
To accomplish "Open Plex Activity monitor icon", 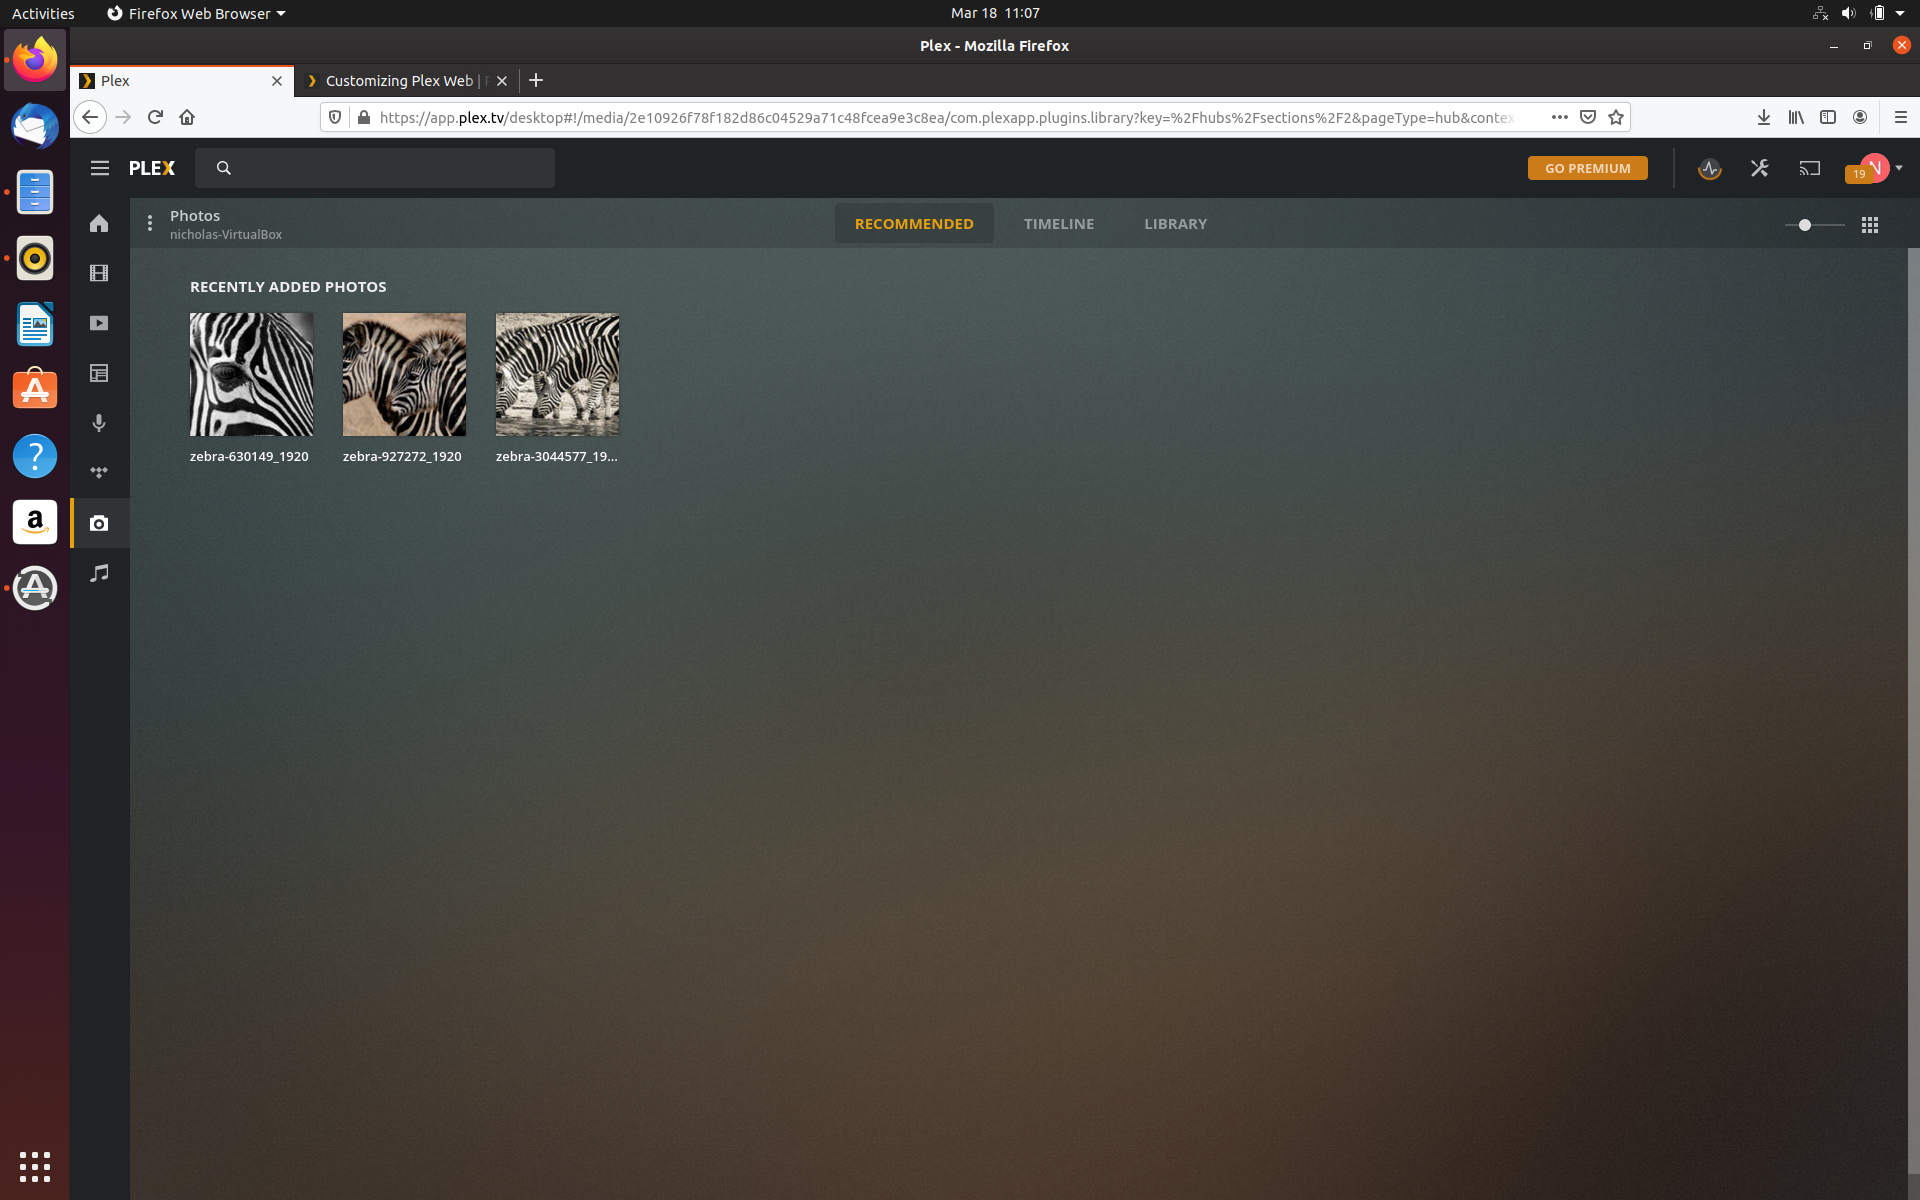I will [x=1709, y=169].
